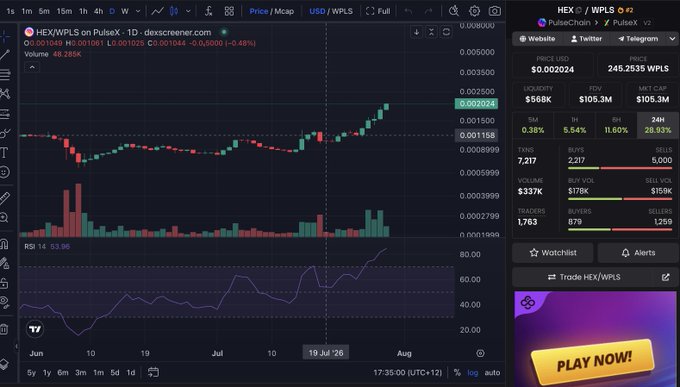Image resolution: width=680 pixels, height=387 pixels.
Task: Expand the more links chevron
Action: coord(672,39)
